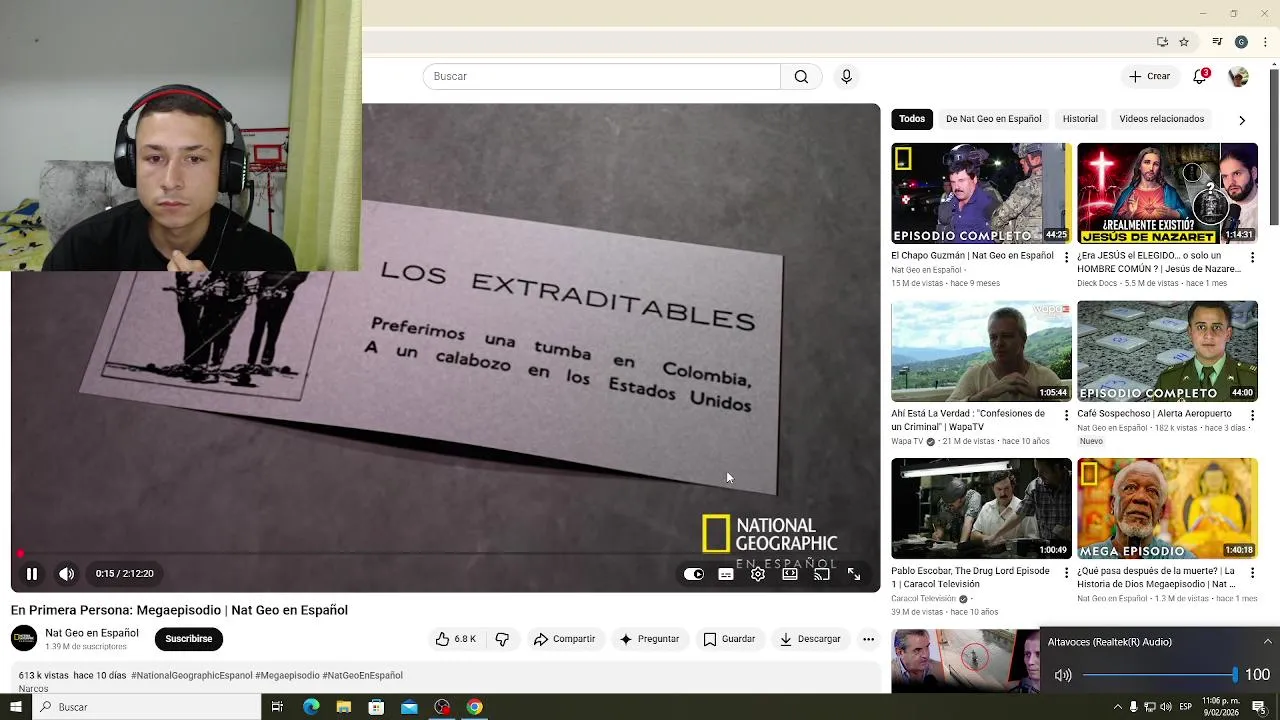Open options for Café Sospechoso video
The width and height of the screenshot is (1280, 720).
click(x=1252, y=415)
